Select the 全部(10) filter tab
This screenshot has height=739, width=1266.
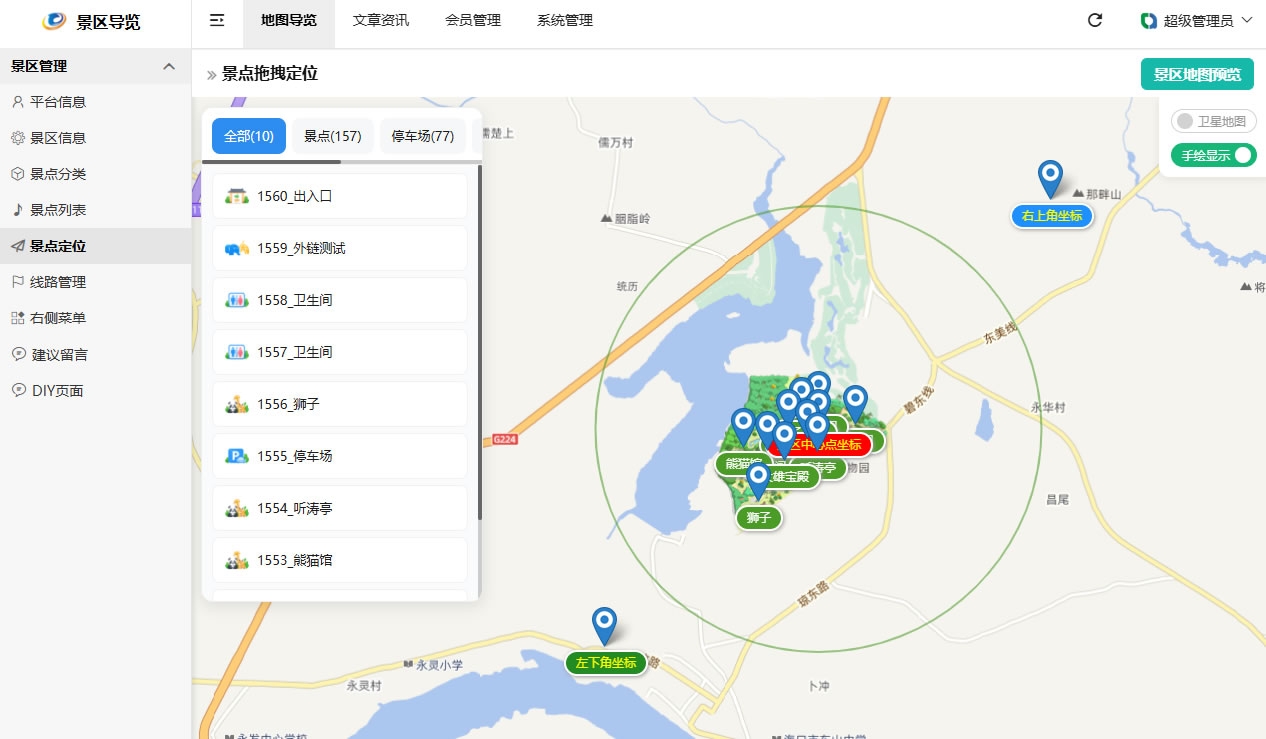[249, 136]
